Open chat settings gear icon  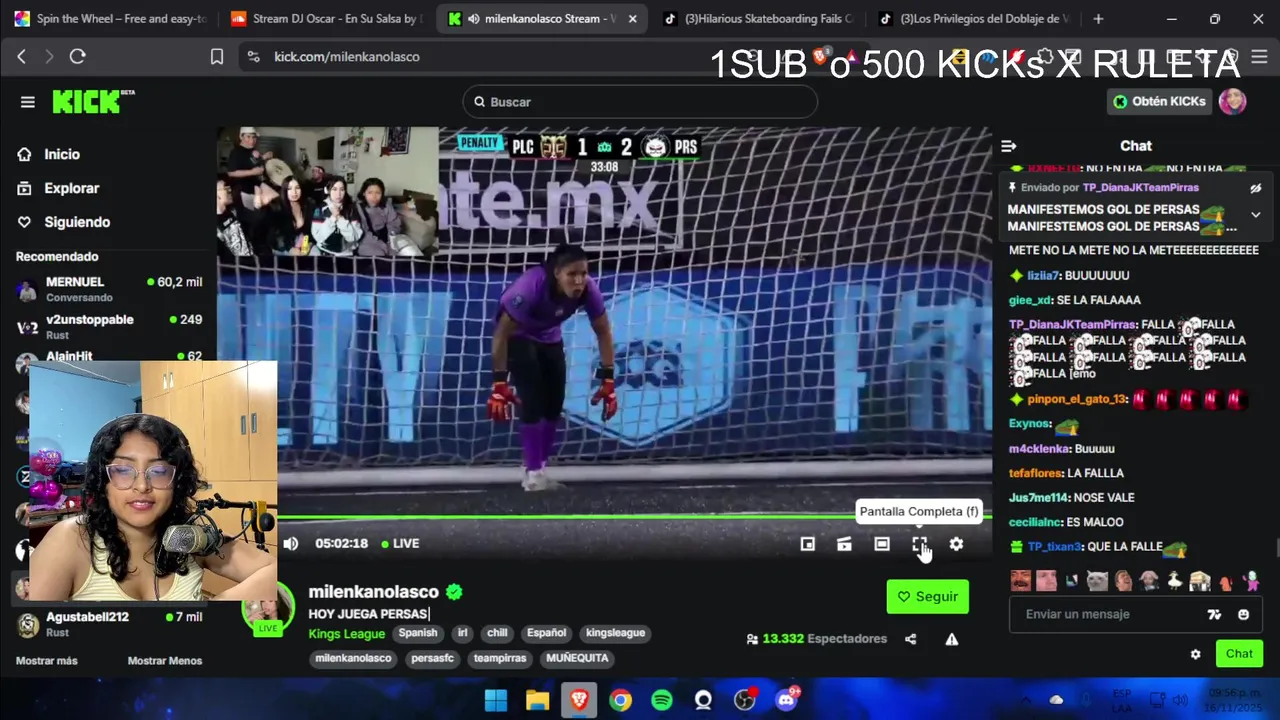click(x=1195, y=654)
